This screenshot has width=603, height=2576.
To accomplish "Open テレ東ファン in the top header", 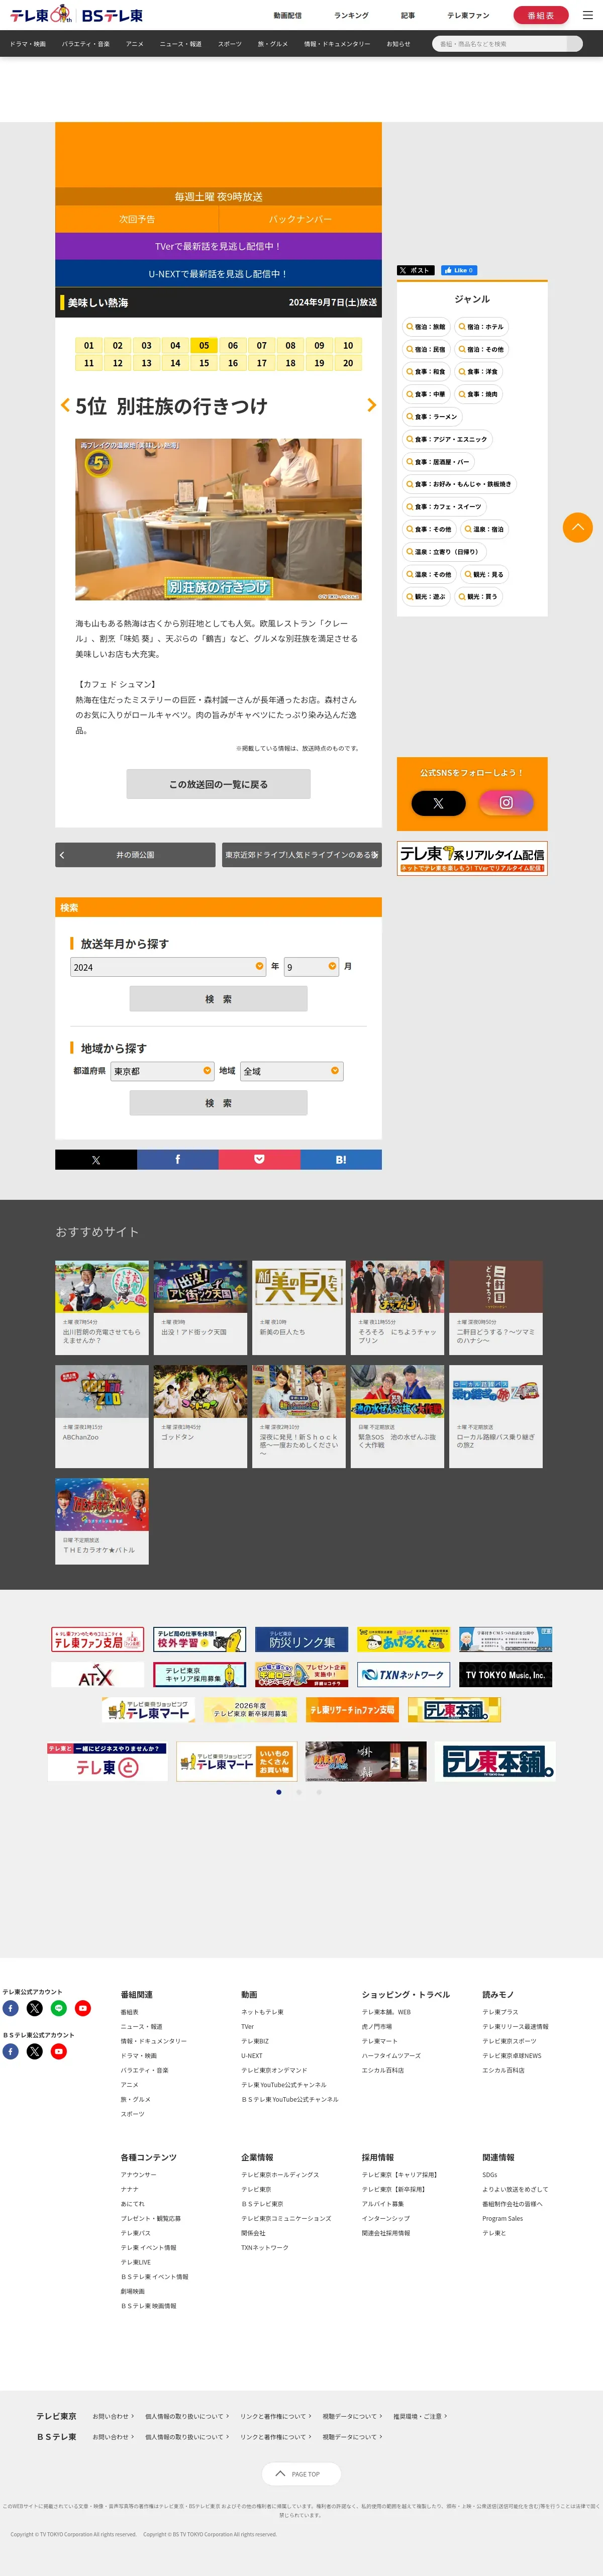I will [468, 15].
